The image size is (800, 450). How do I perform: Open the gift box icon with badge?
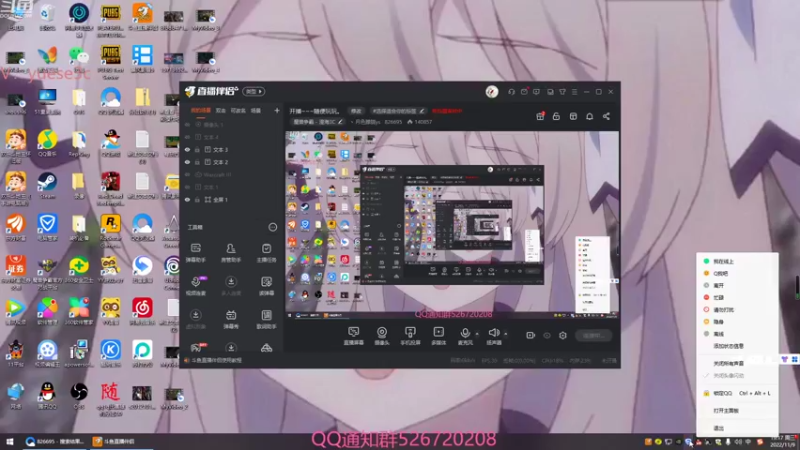(x=540, y=116)
